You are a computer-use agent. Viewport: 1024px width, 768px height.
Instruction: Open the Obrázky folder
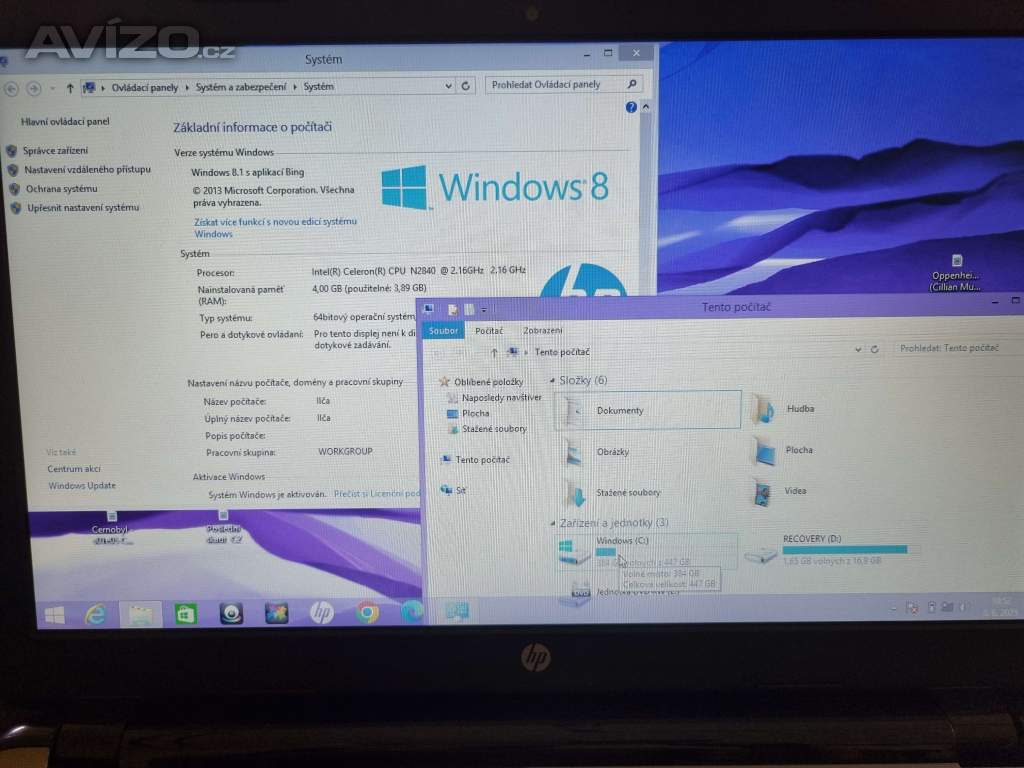598,452
